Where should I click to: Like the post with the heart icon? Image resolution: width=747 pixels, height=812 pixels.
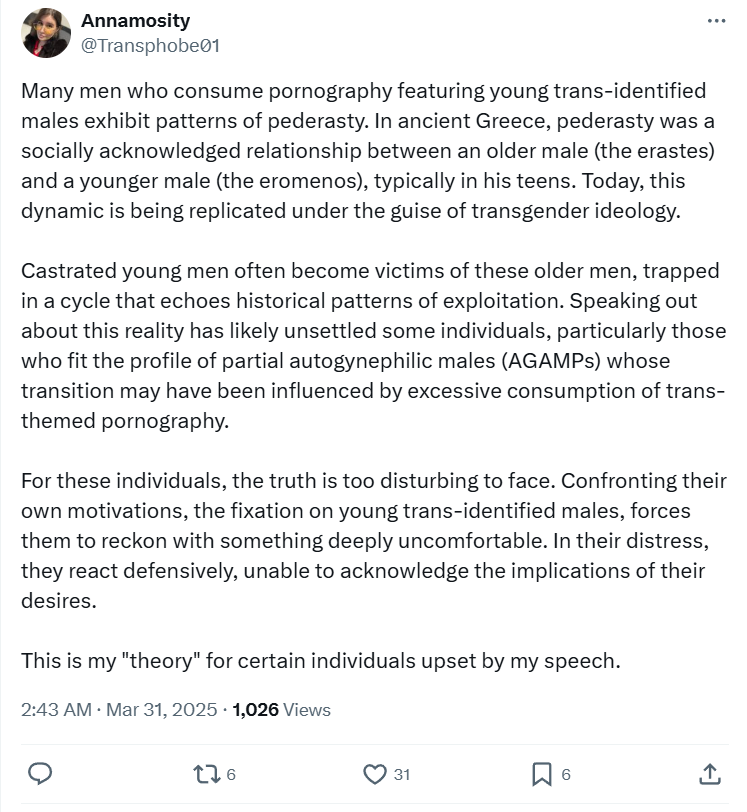tap(374, 773)
